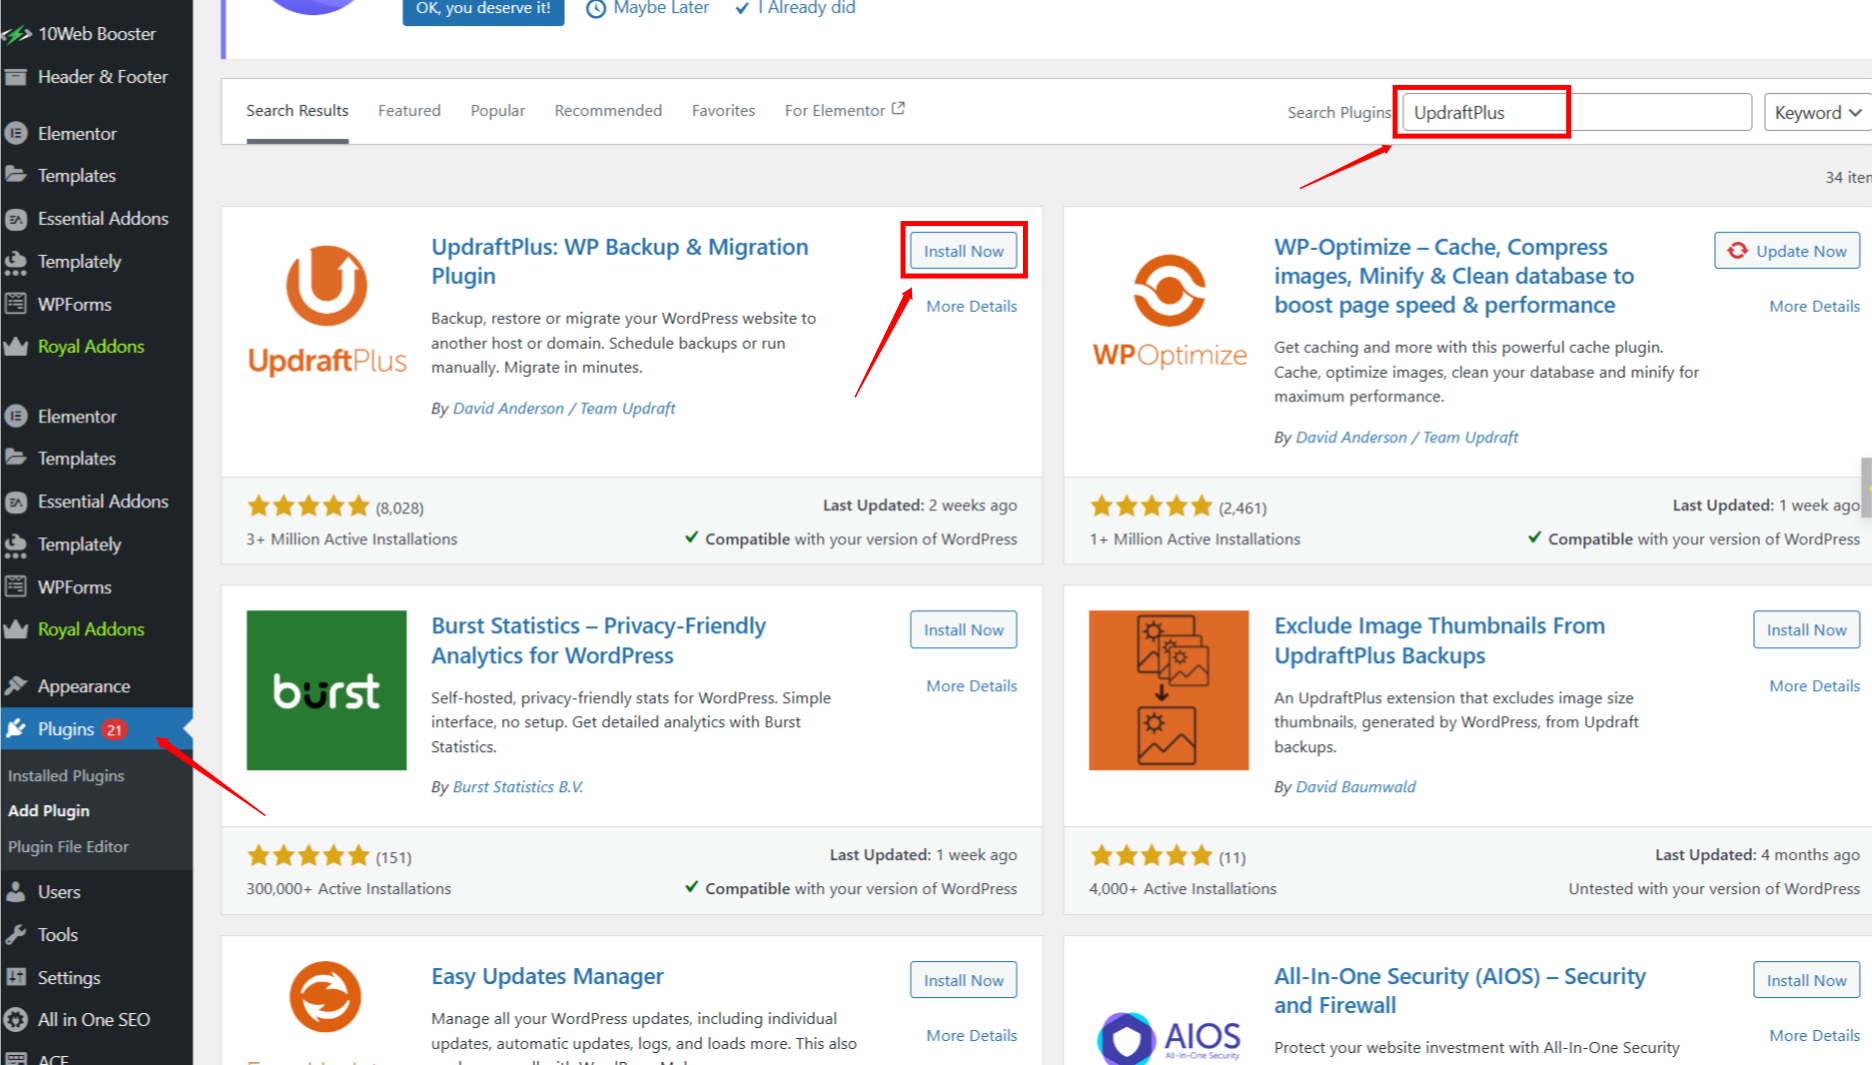The width and height of the screenshot is (1872, 1065).
Task: Open 10Web Booster lightning icon
Action: click(16, 34)
